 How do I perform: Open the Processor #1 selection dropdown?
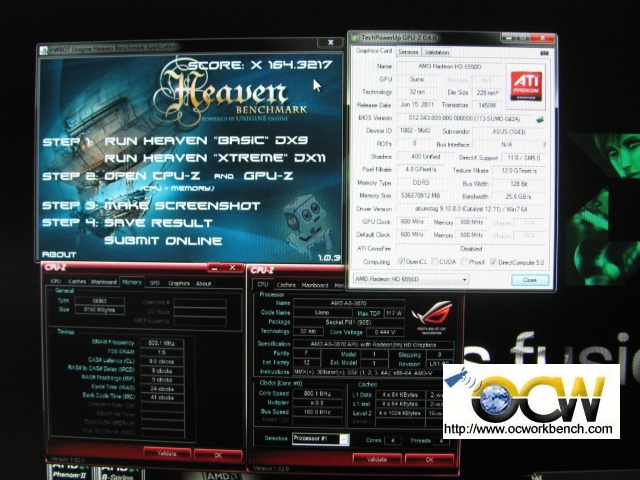pyautogui.click(x=321, y=439)
